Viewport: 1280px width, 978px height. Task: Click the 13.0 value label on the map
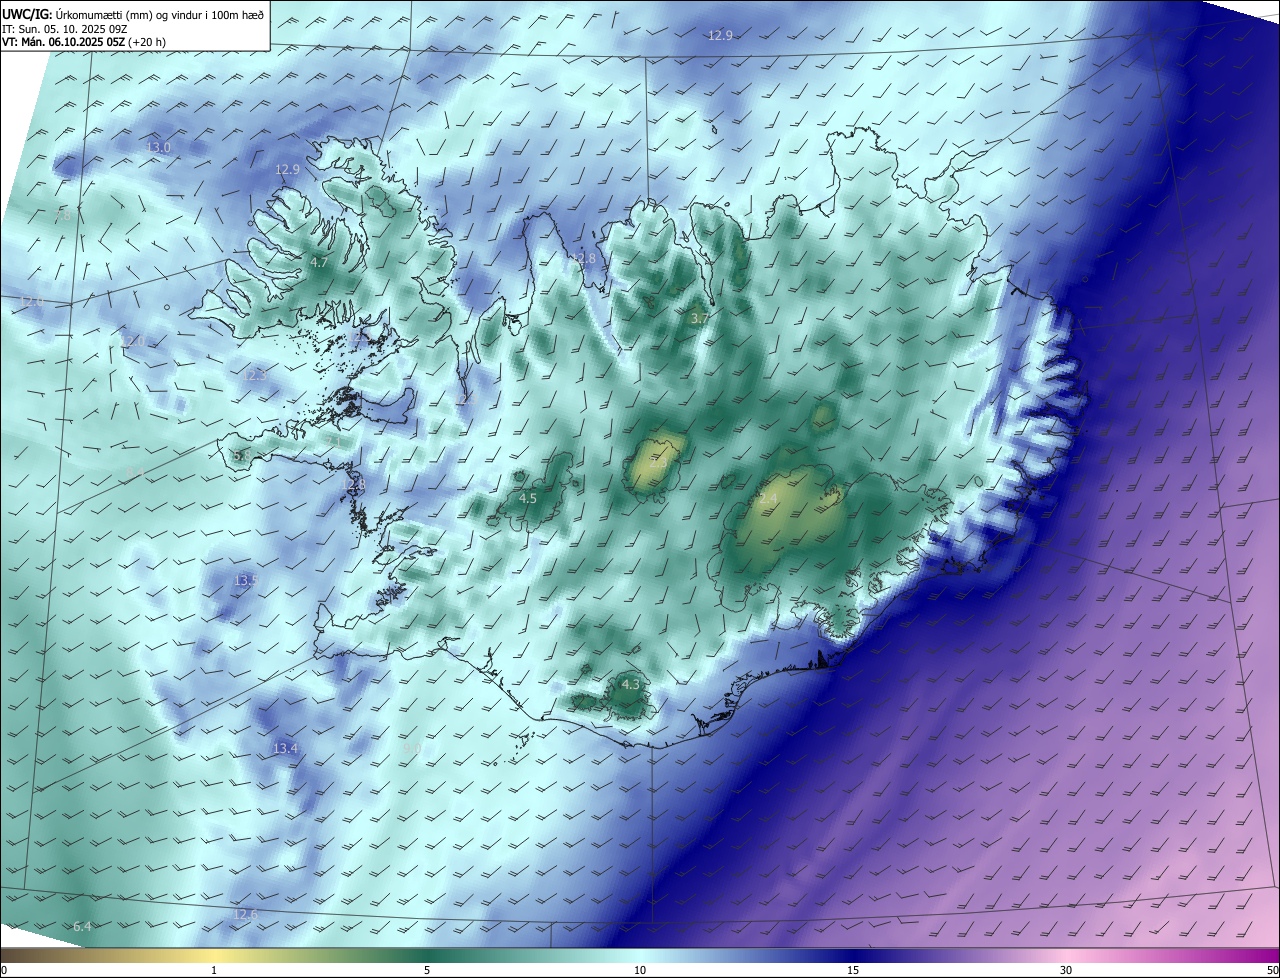click(159, 148)
